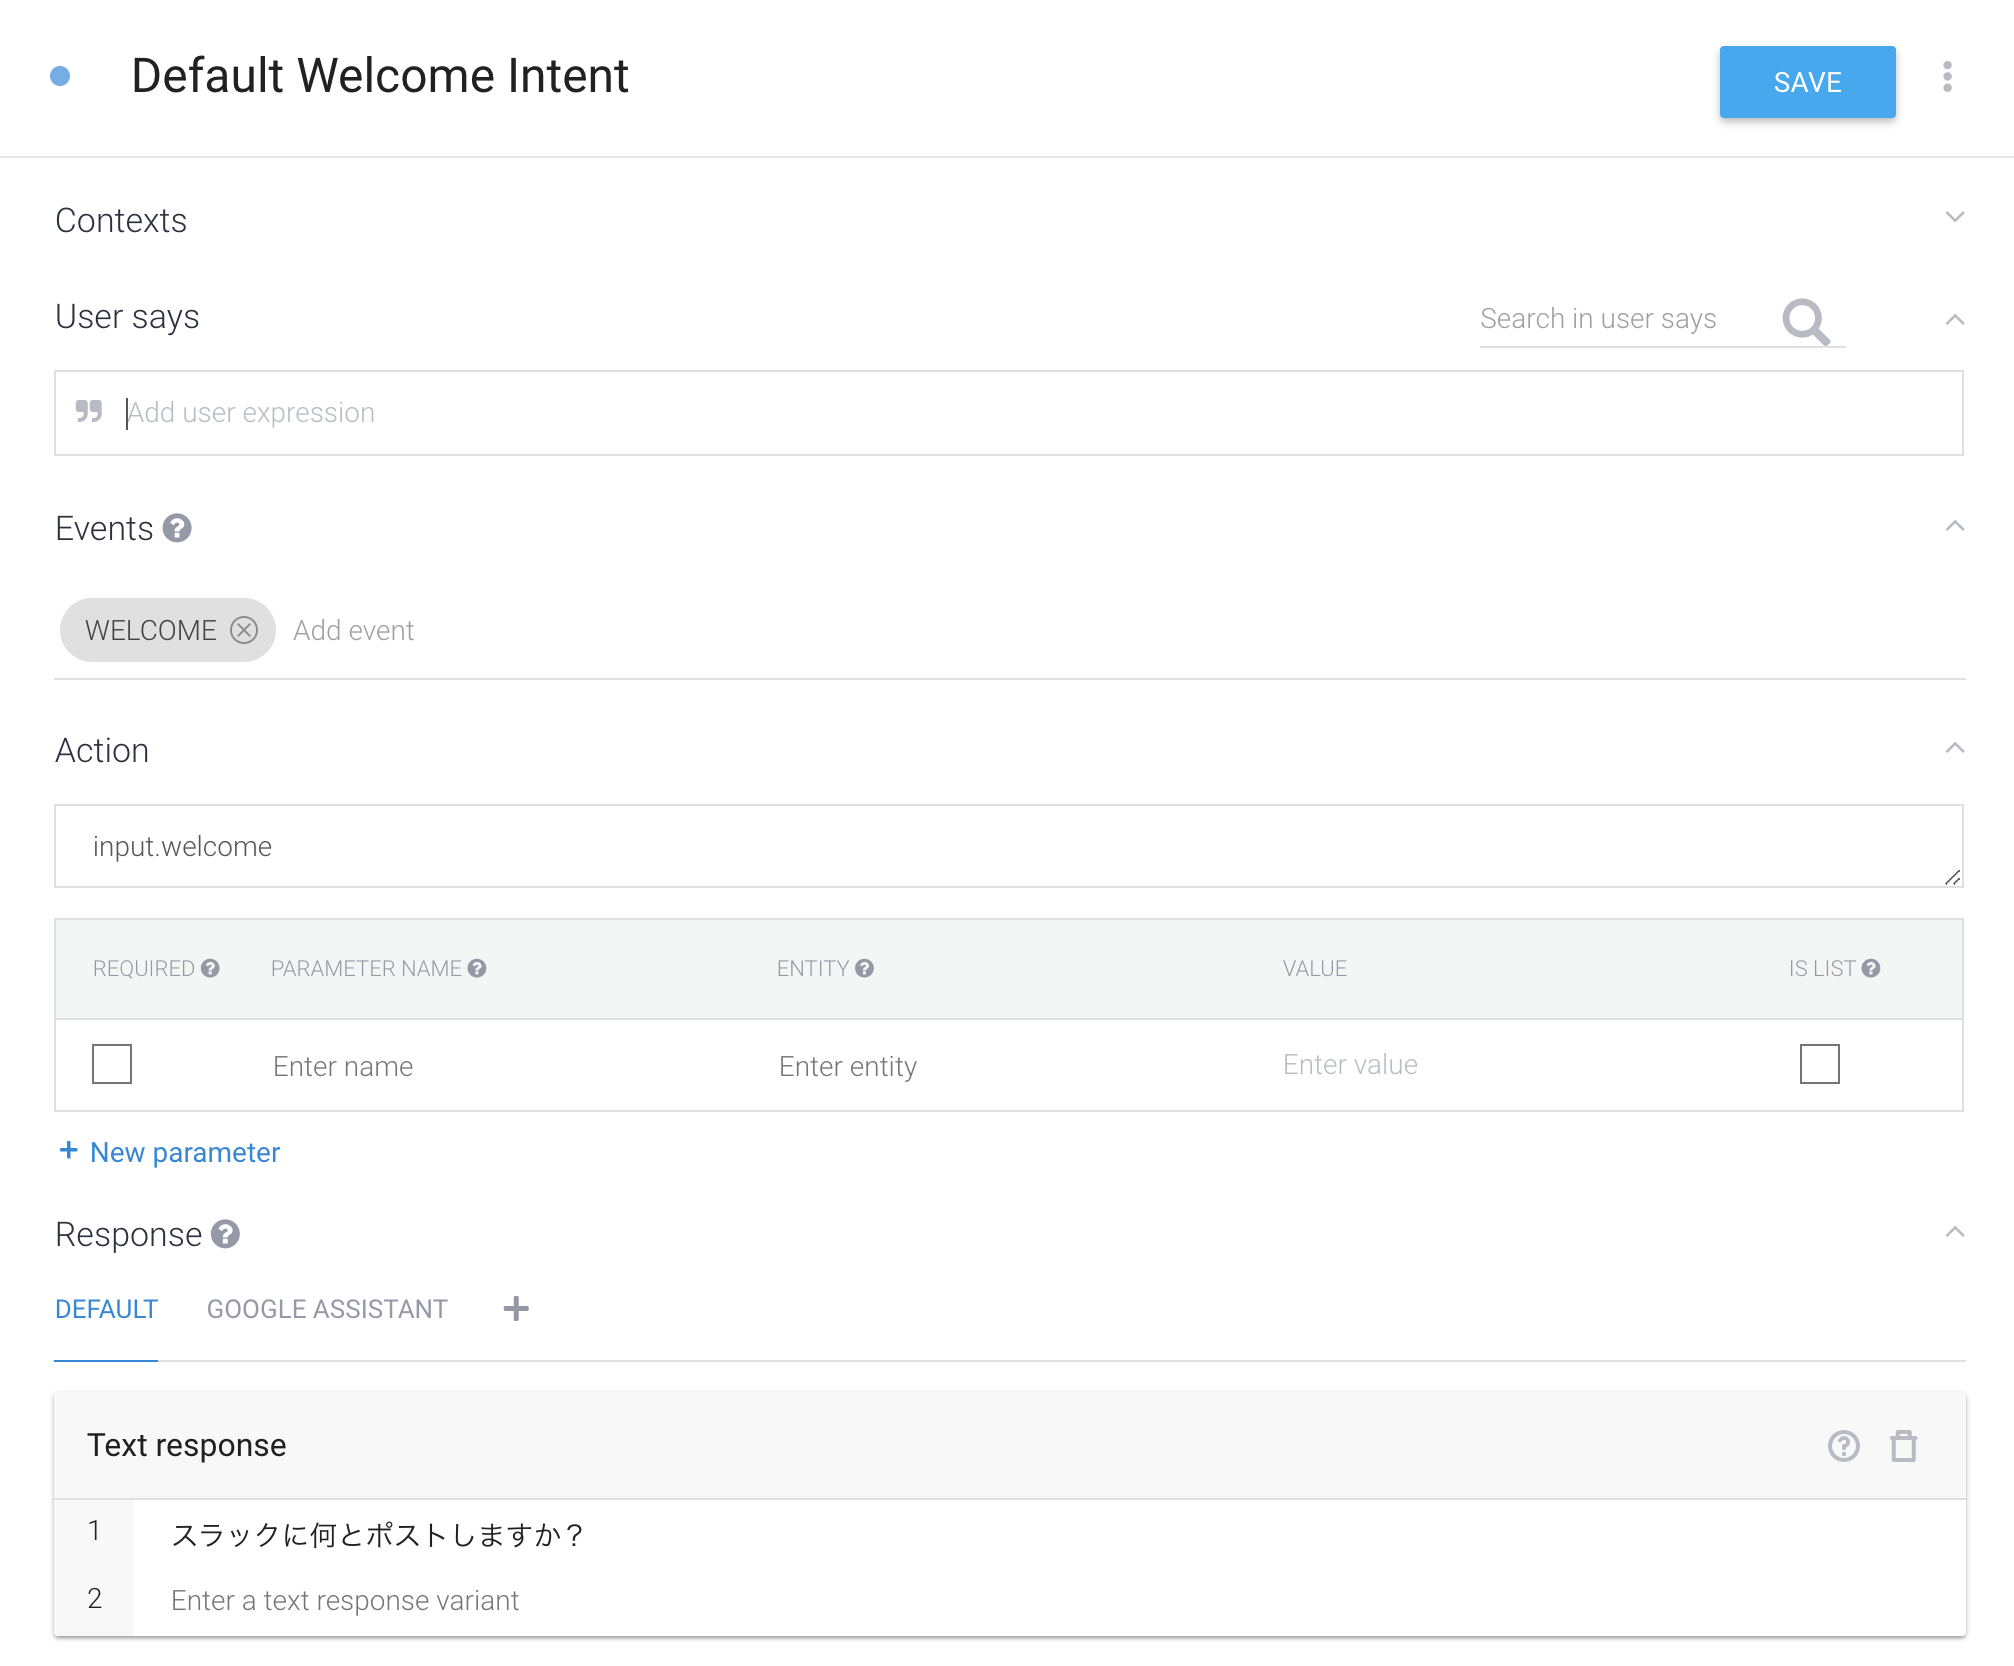
Task: Check the Required parameter checkbox
Action: pos(112,1064)
